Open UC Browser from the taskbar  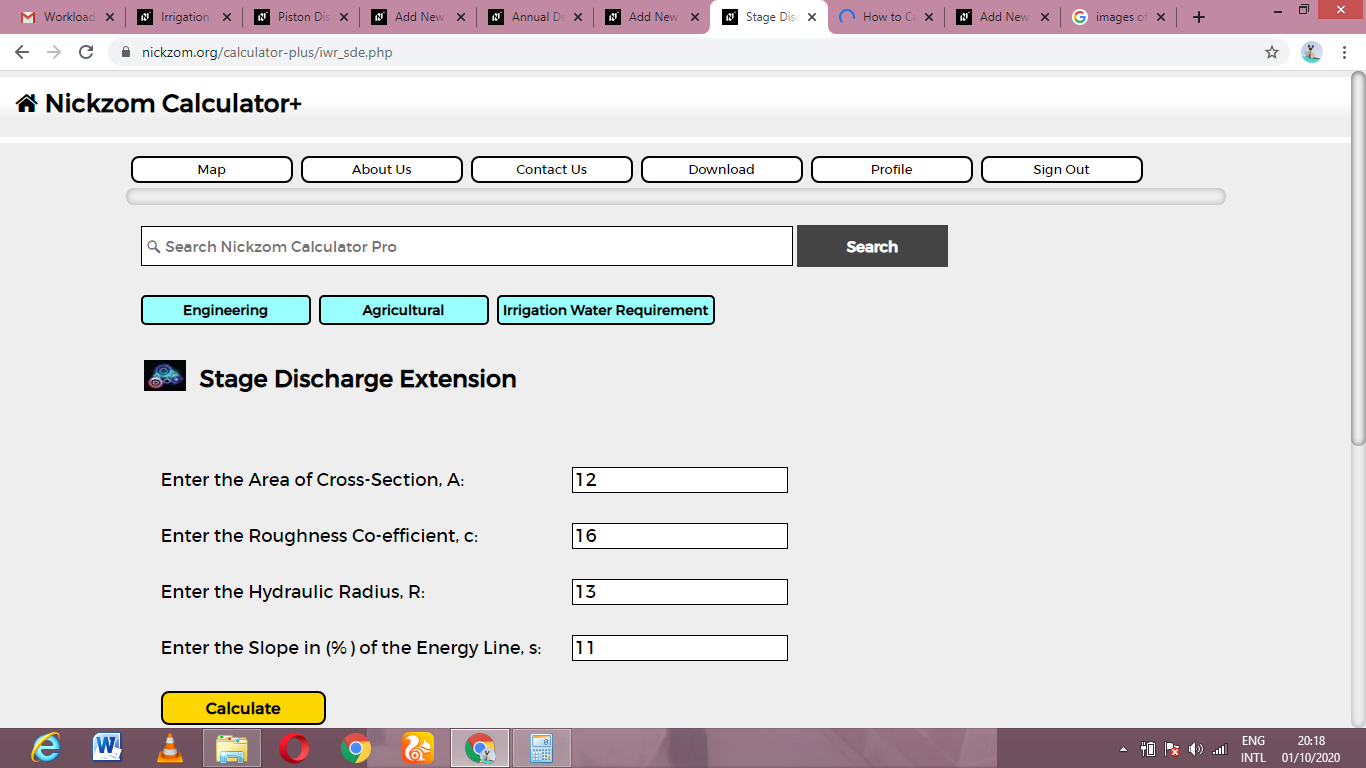[x=418, y=748]
